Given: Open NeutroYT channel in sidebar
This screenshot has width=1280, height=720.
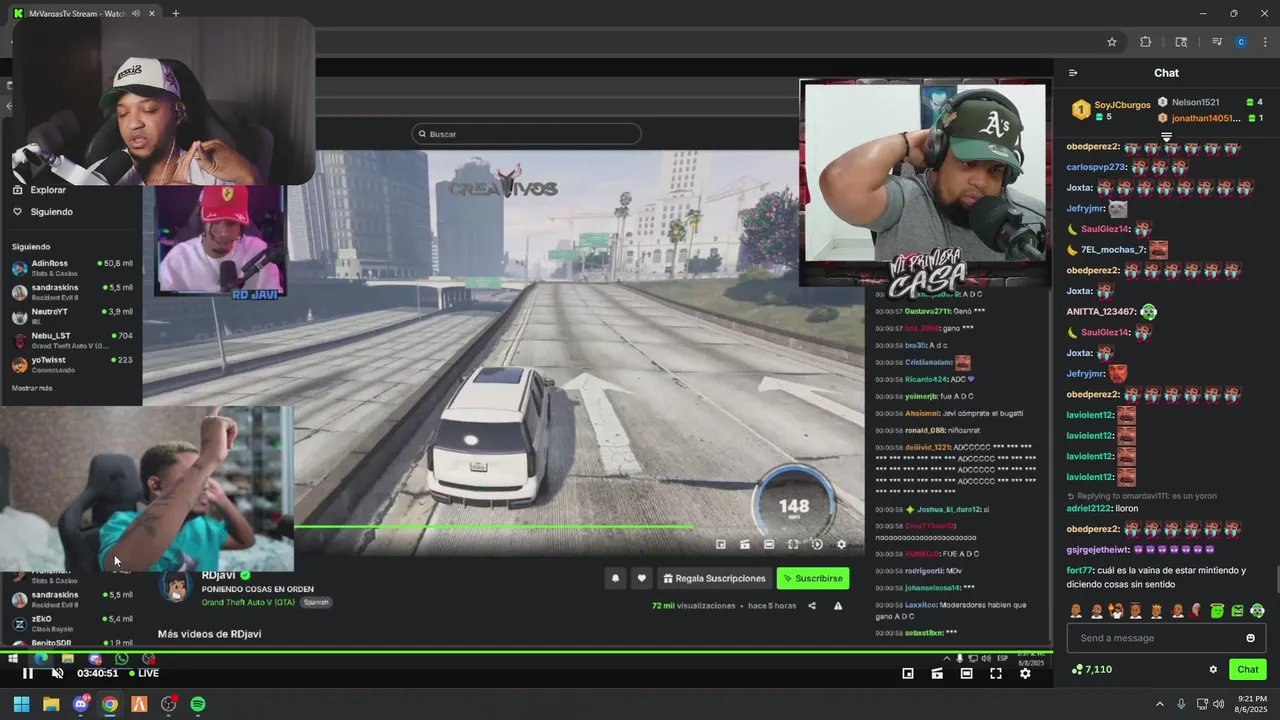Looking at the screenshot, I should click(72, 316).
